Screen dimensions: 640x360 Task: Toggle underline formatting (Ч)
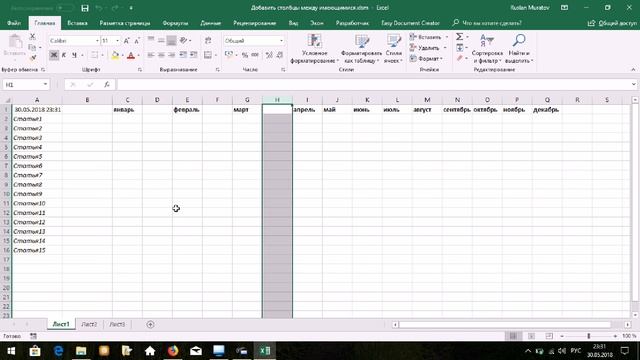pos(74,55)
